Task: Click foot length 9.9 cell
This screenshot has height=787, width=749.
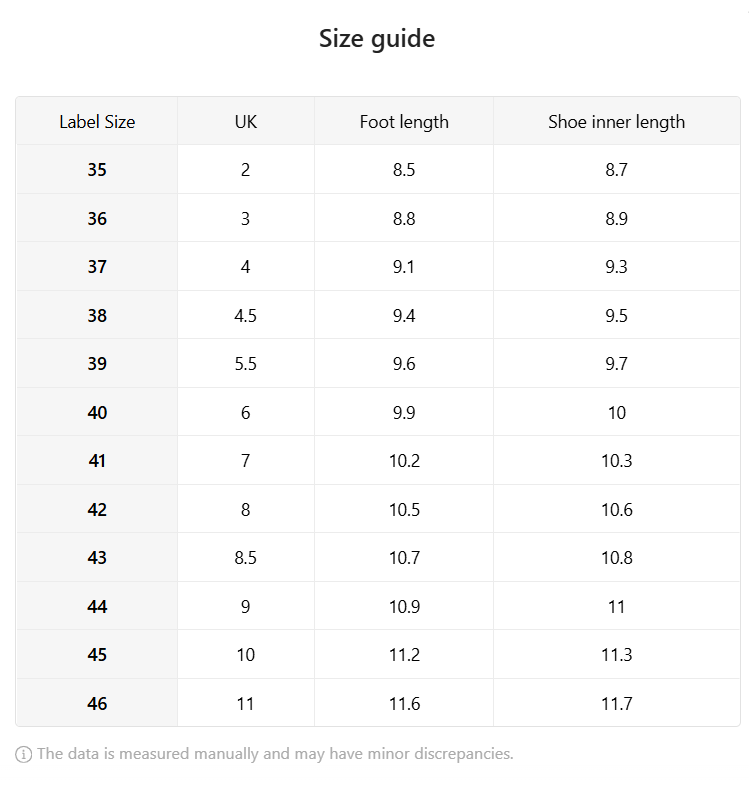Action: [x=404, y=412]
